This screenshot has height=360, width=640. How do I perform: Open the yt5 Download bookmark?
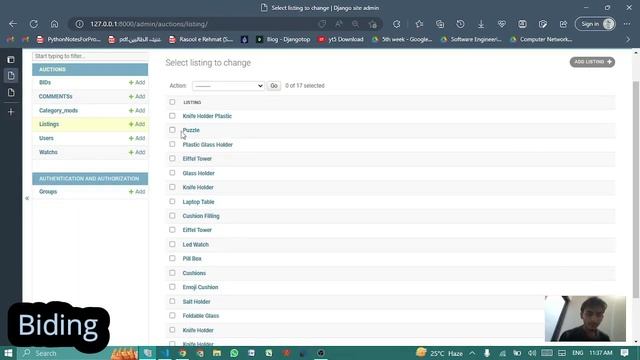click(341, 40)
